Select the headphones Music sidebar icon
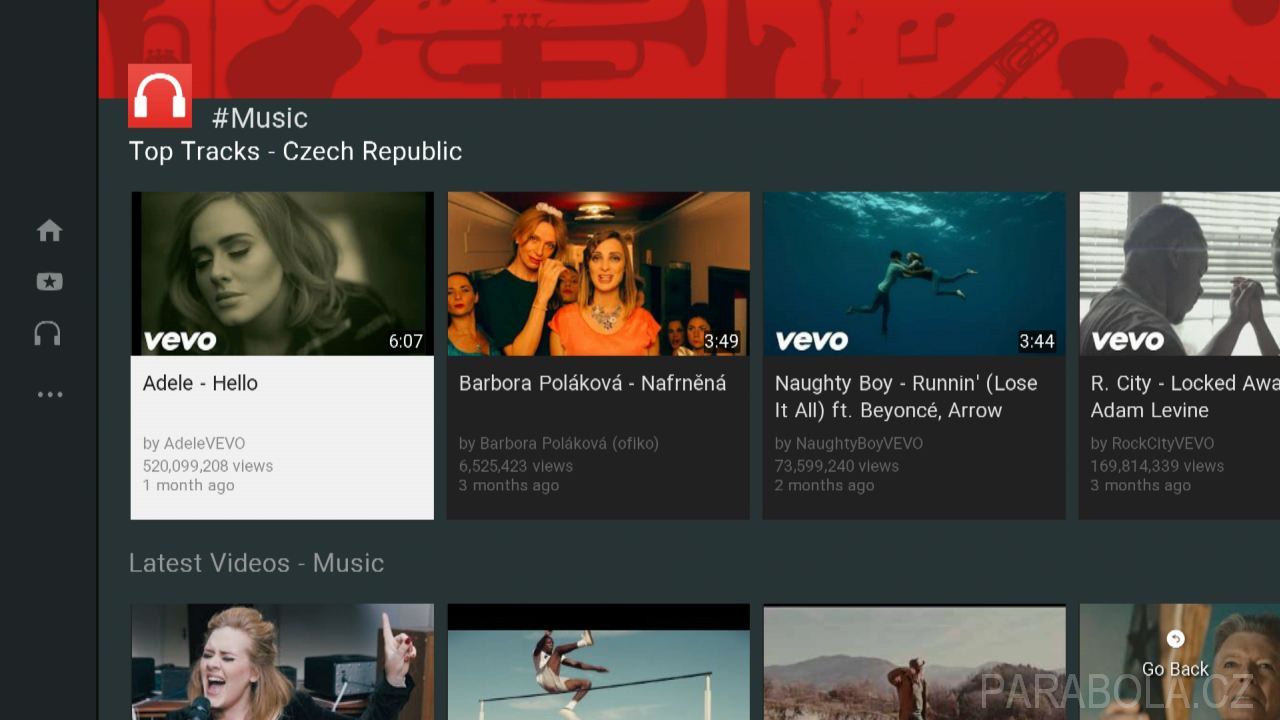 pos(48,334)
